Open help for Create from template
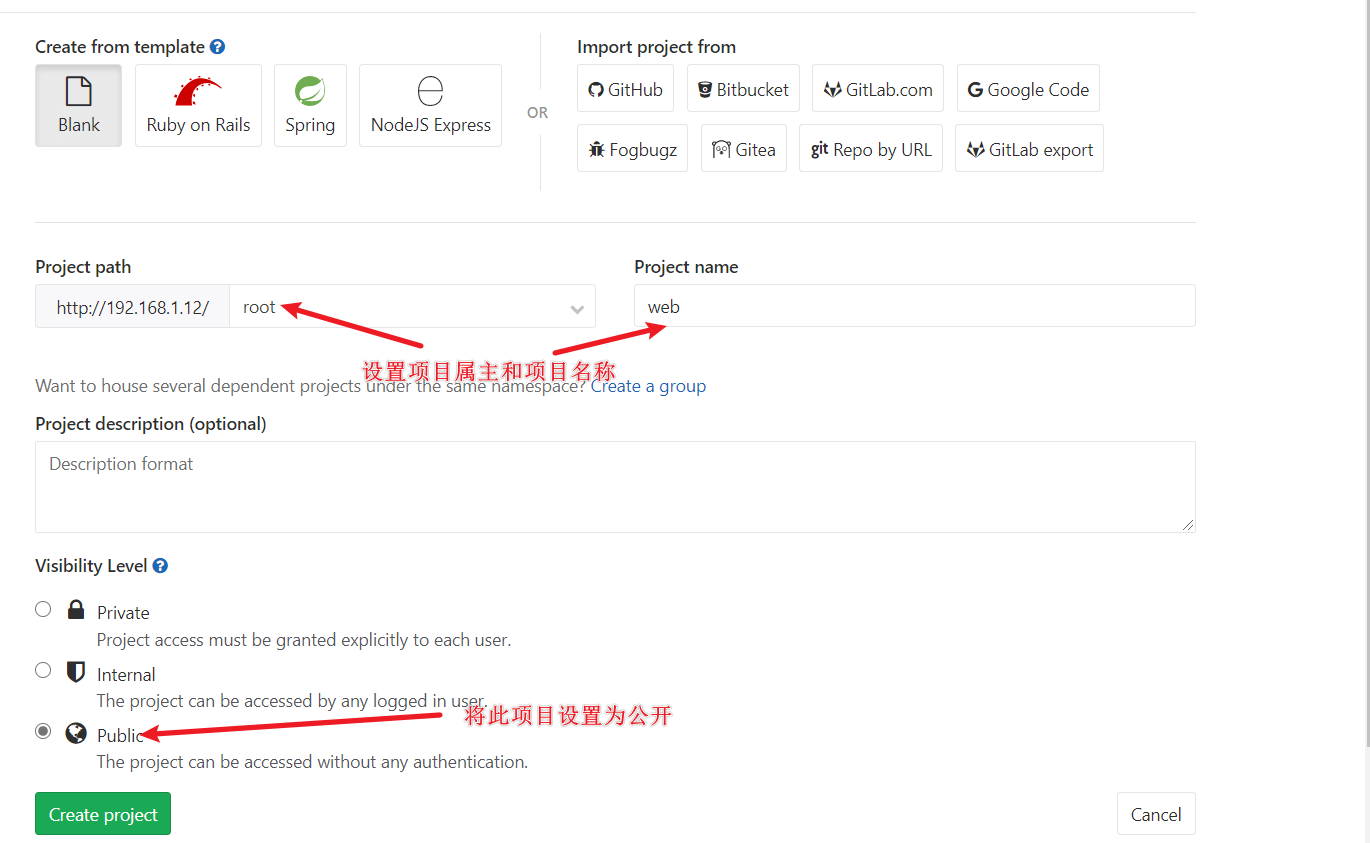This screenshot has height=843, width=1370. [217, 47]
